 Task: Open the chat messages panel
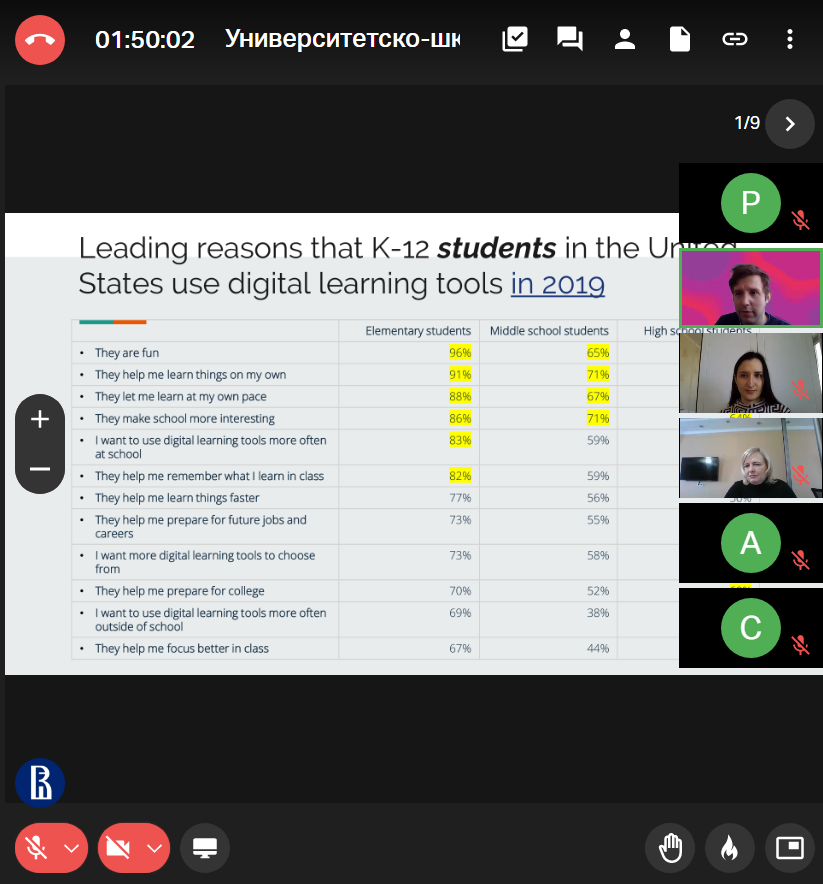coord(570,39)
